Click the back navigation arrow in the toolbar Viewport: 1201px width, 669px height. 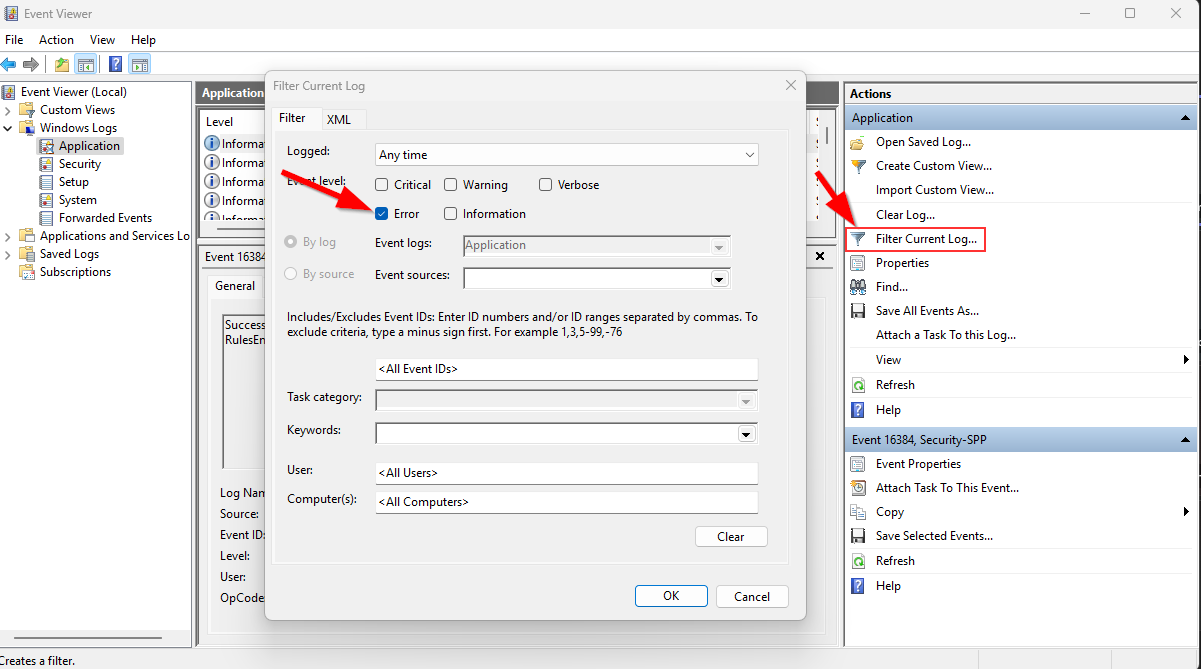(10, 64)
